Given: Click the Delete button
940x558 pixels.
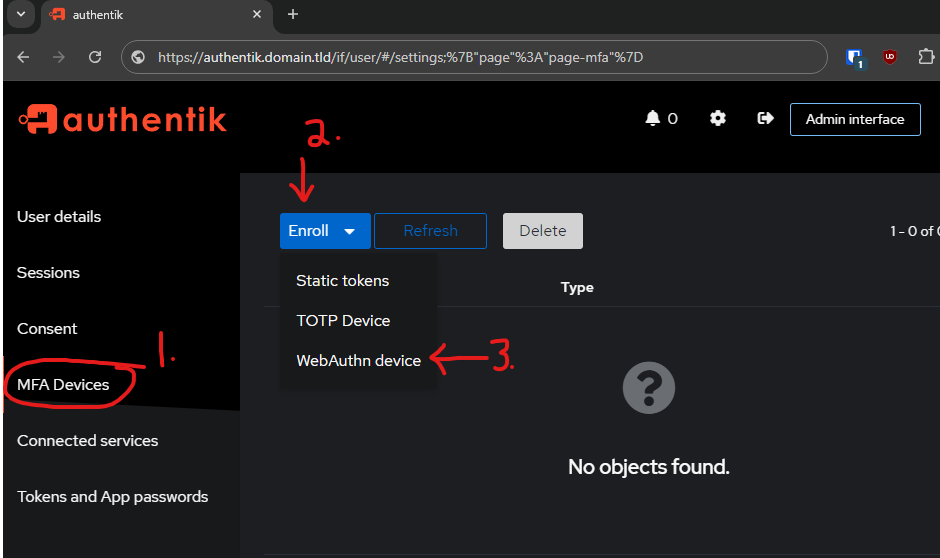Looking at the screenshot, I should (543, 231).
